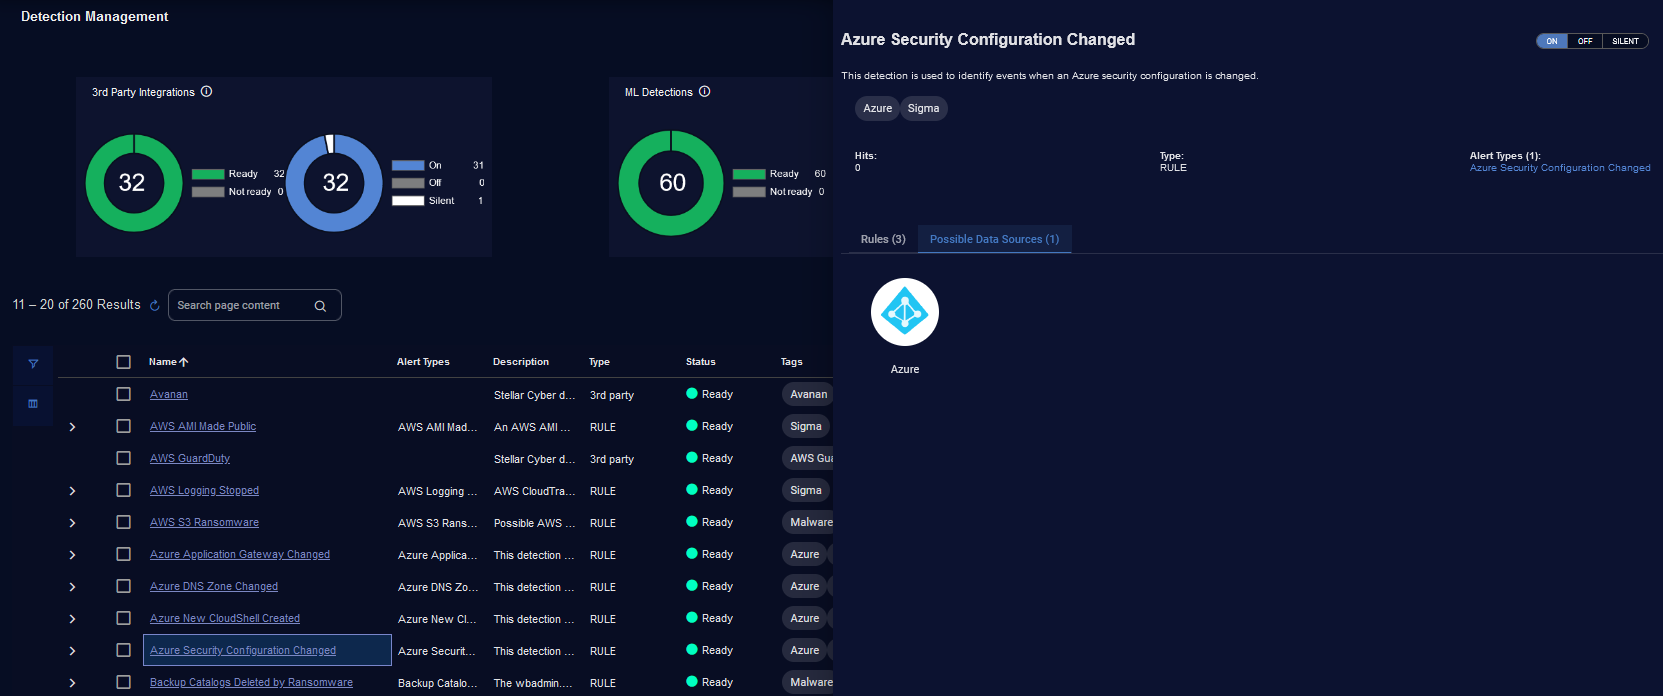Open the 3rd Party Integrations info icon

click(x=206, y=91)
